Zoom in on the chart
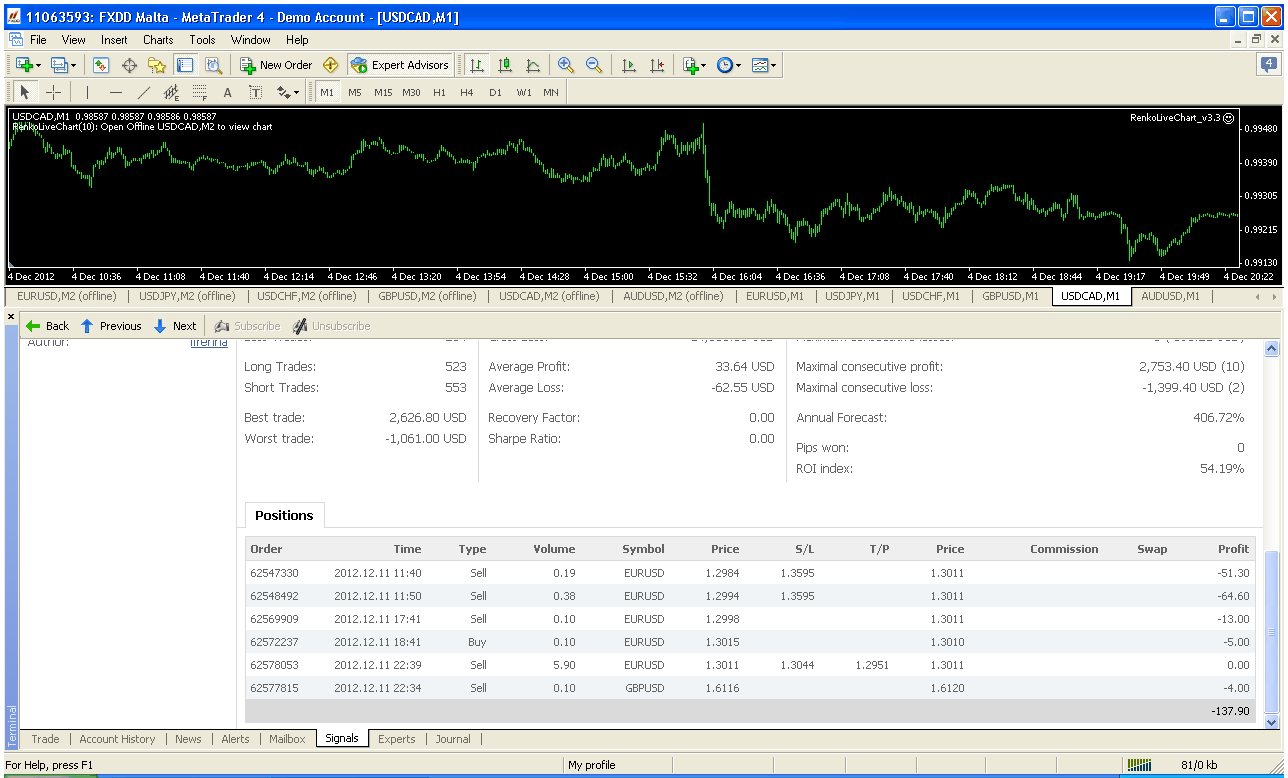1288x778 pixels. (x=566, y=65)
